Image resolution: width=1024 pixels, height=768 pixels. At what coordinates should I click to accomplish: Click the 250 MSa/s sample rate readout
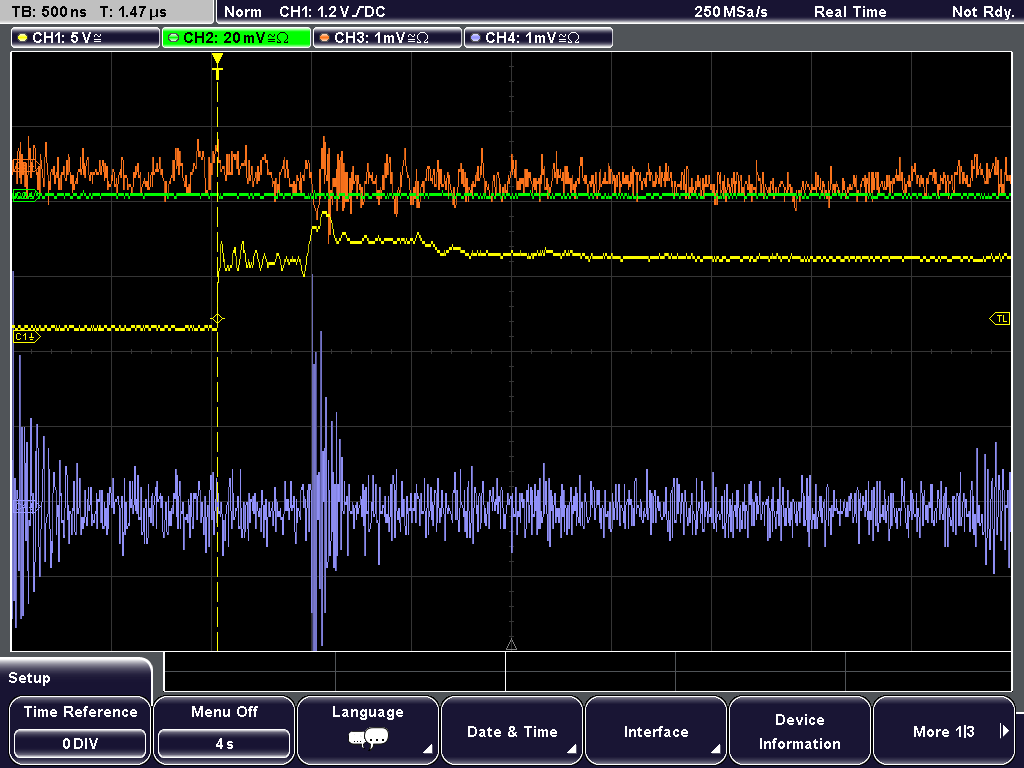(731, 12)
